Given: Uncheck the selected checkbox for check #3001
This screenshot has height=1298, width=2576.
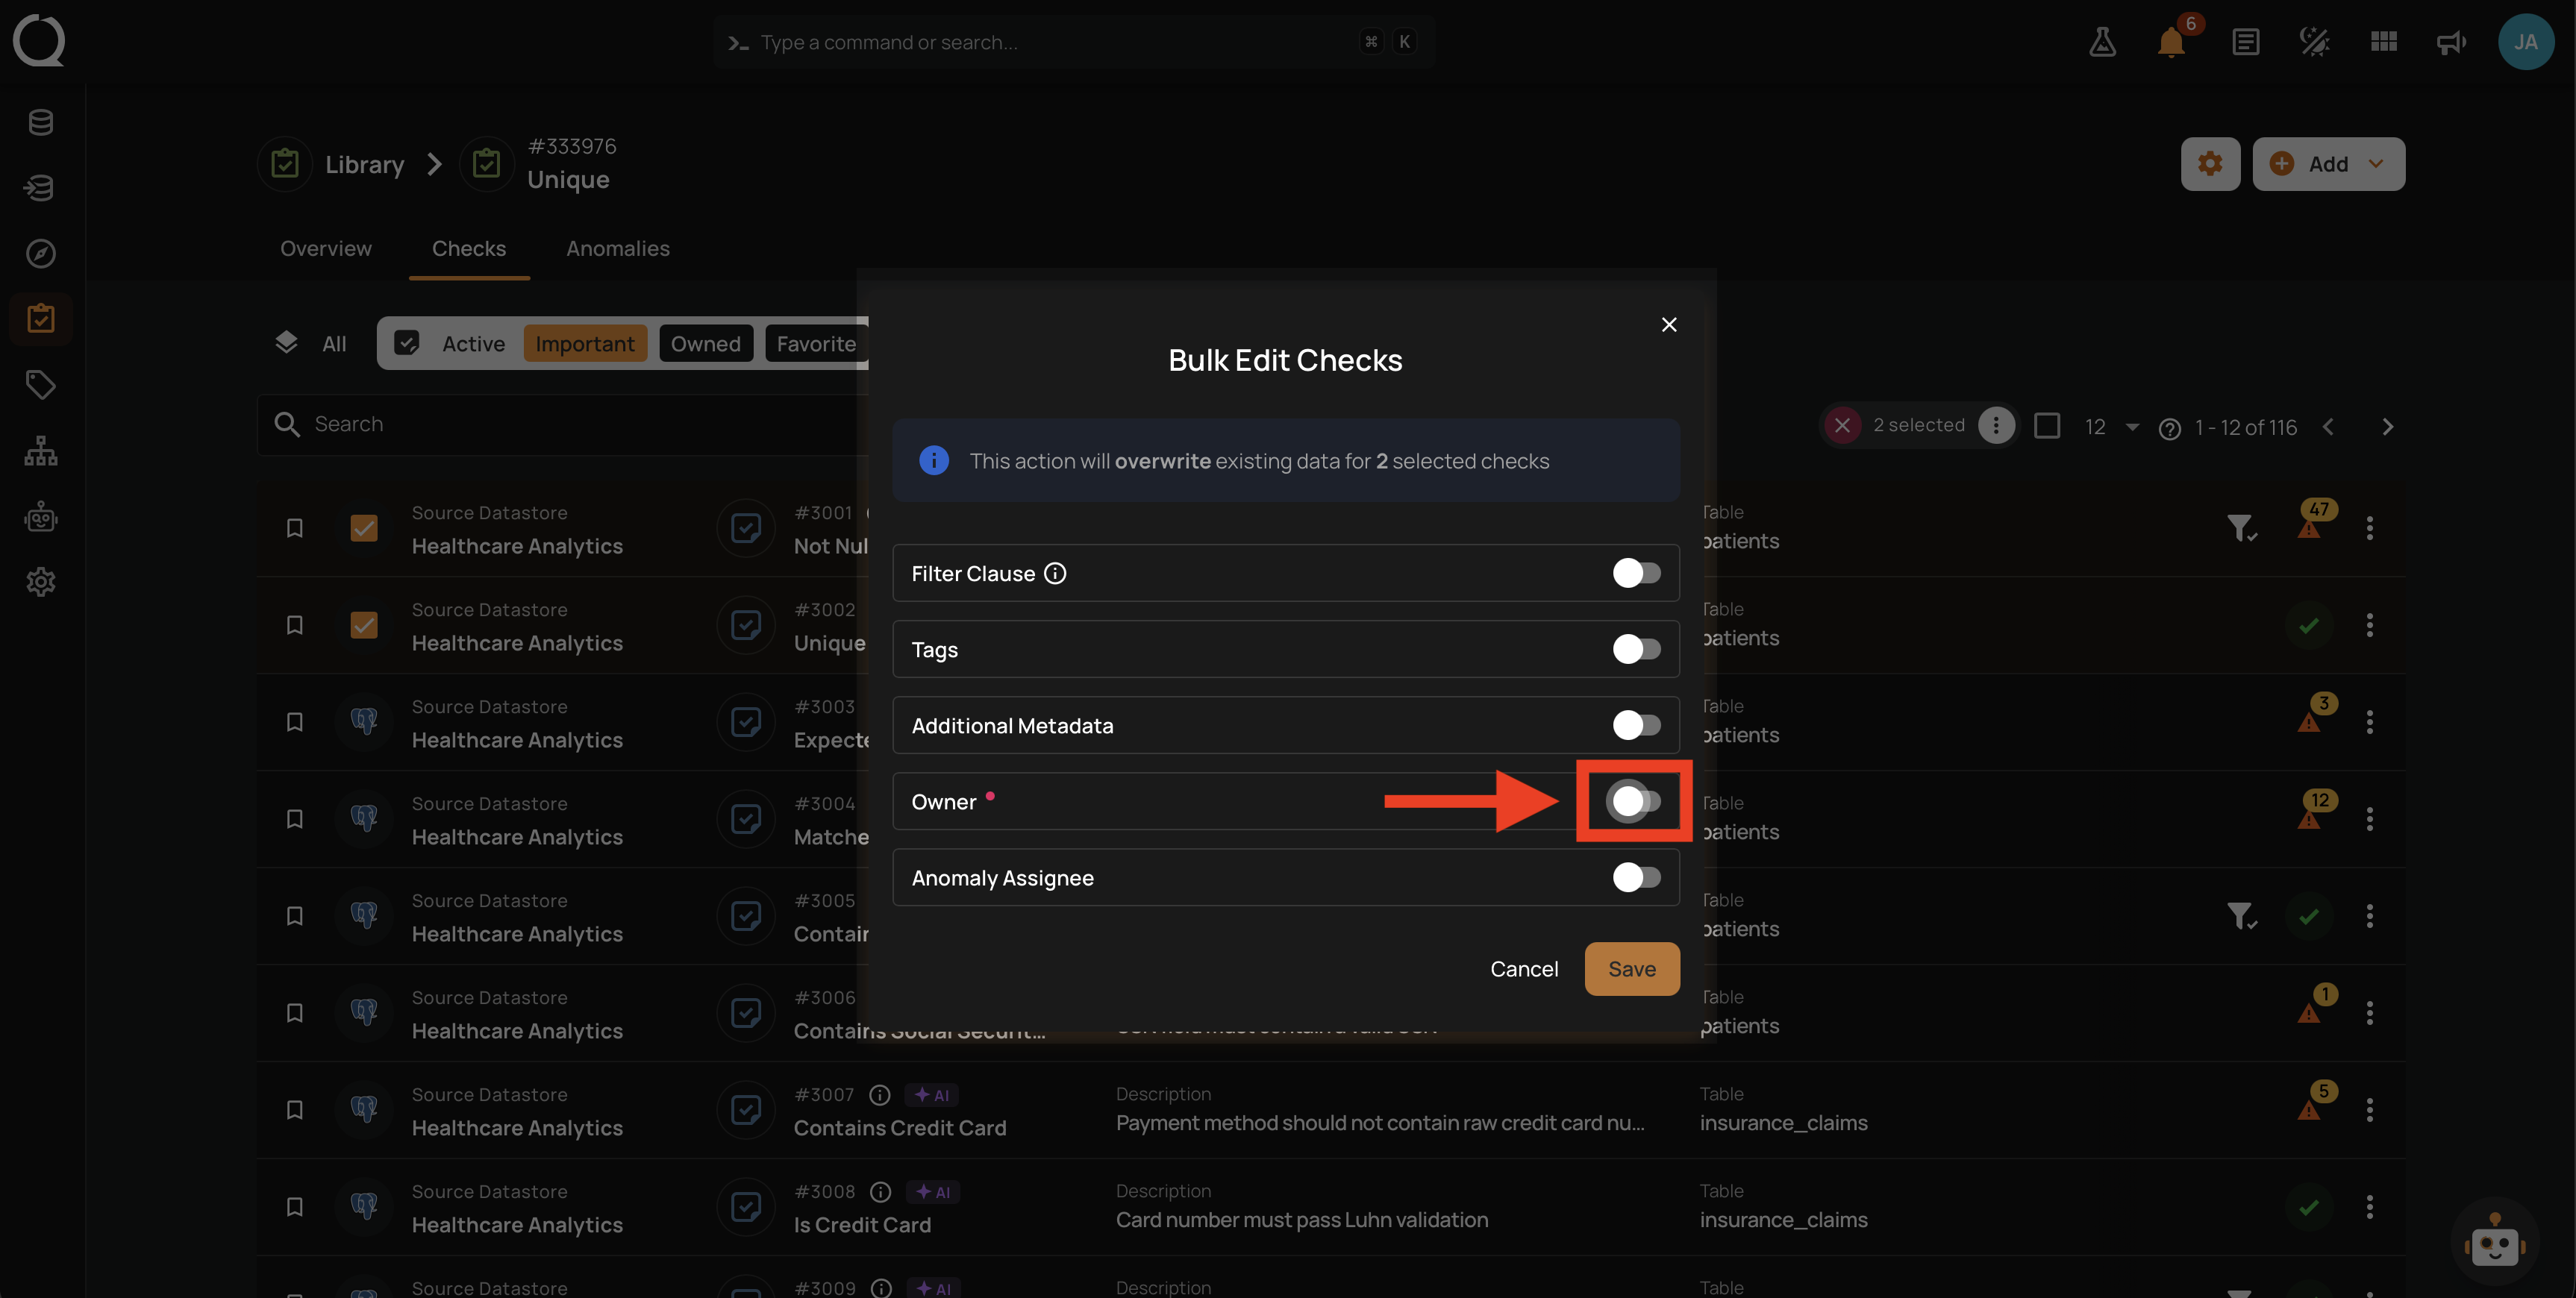Looking at the screenshot, I should coord(364,528).
